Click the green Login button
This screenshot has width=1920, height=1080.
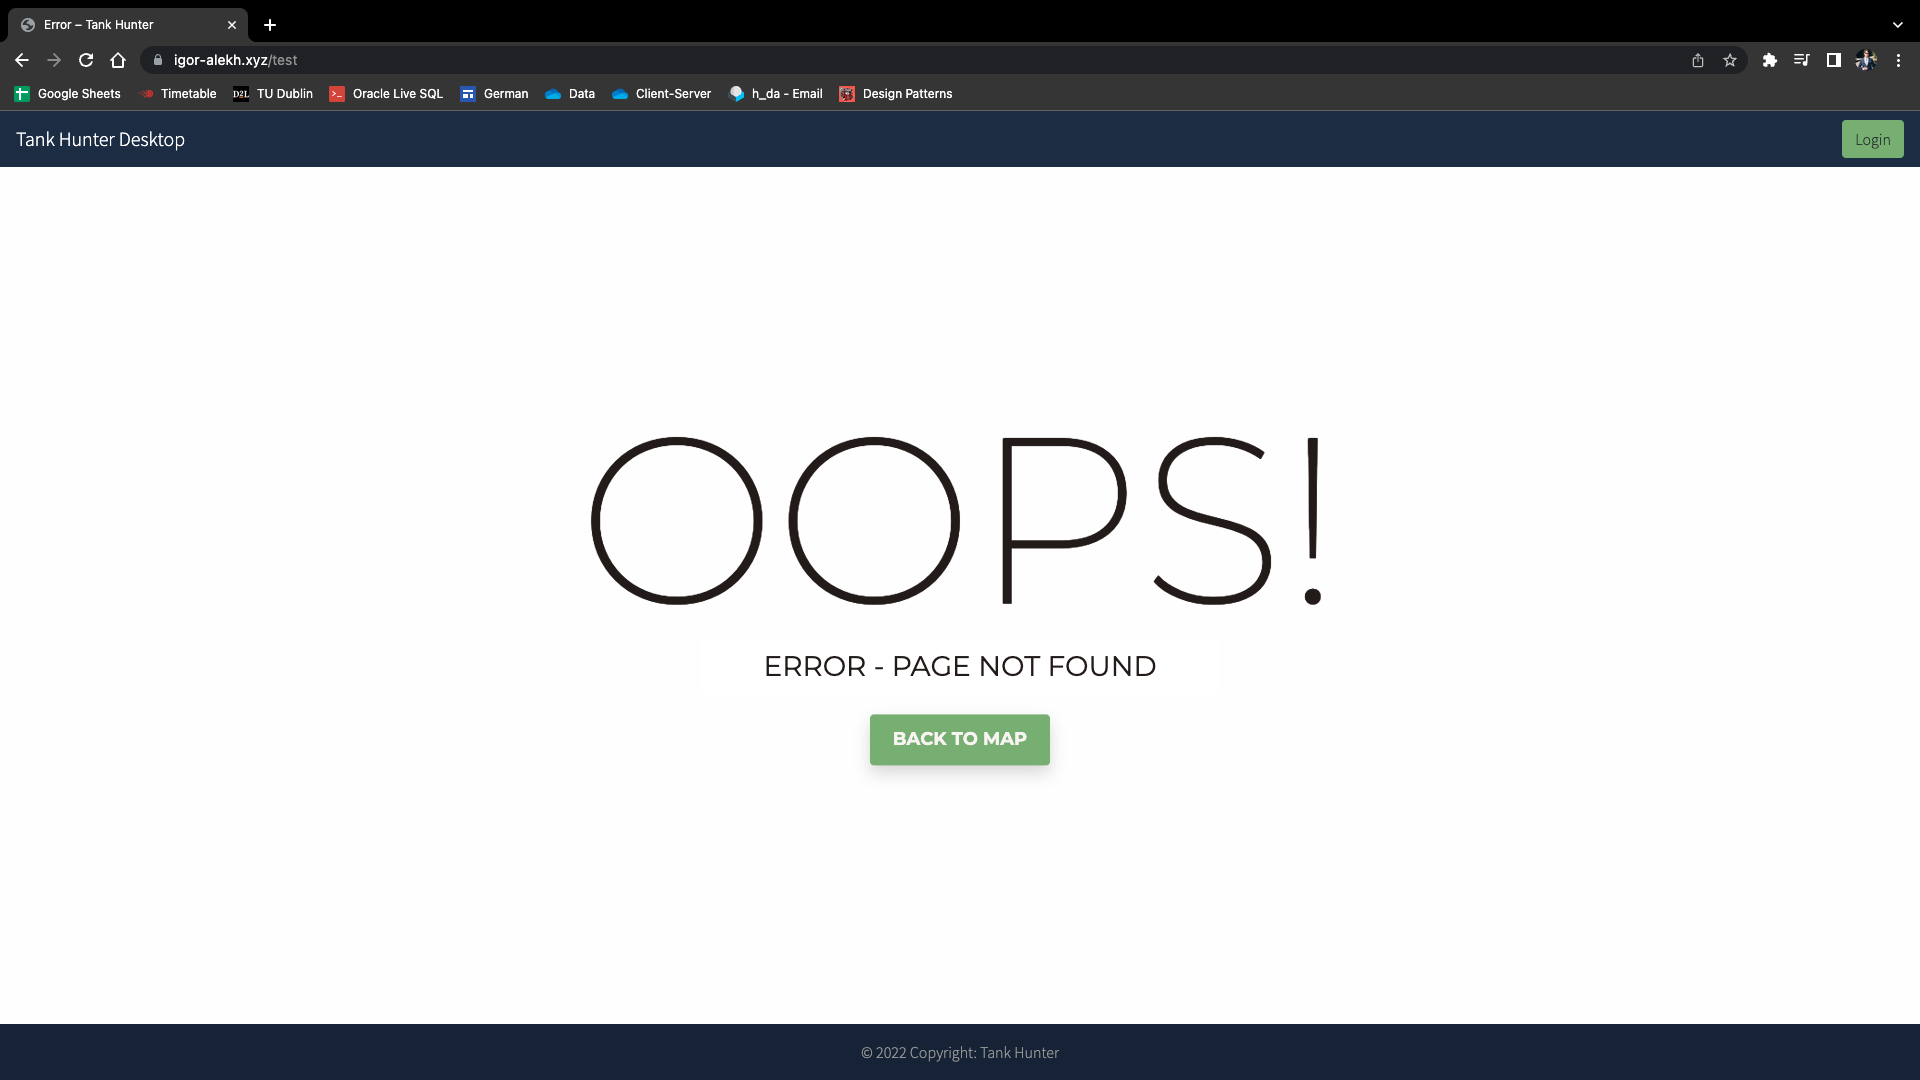[1872, 139]
